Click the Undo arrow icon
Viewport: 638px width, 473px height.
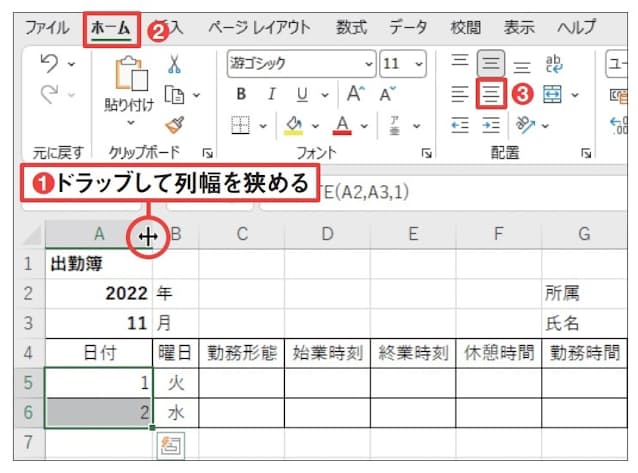tap(49, 64)
